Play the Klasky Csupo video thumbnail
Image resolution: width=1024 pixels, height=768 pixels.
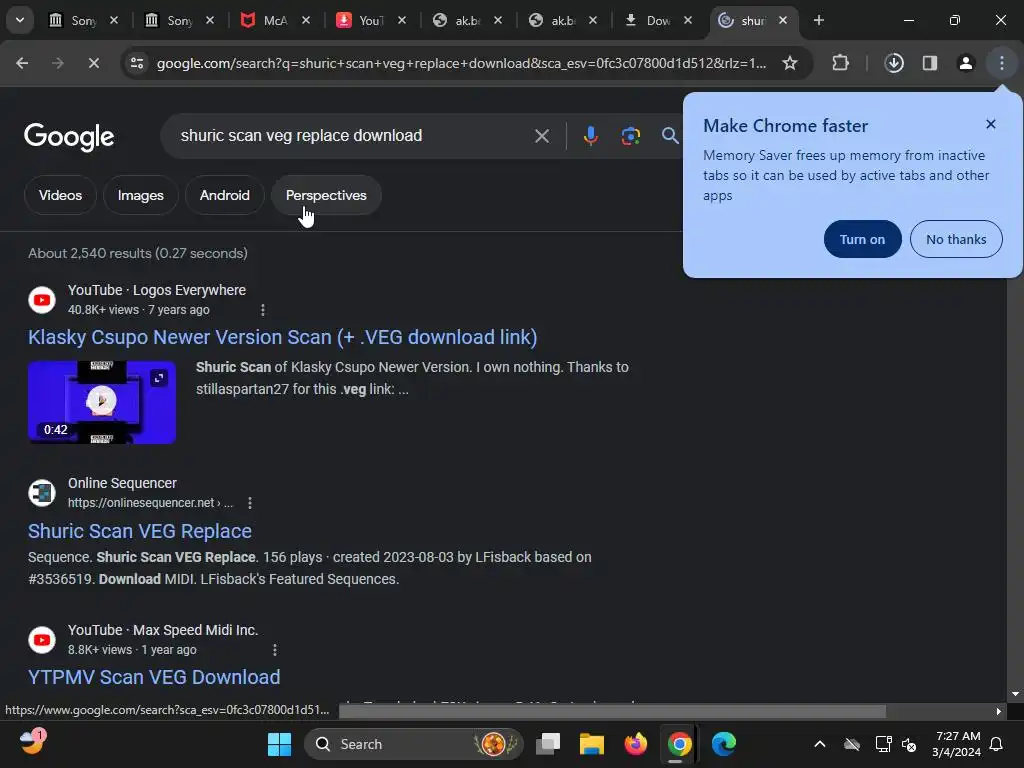102,402
